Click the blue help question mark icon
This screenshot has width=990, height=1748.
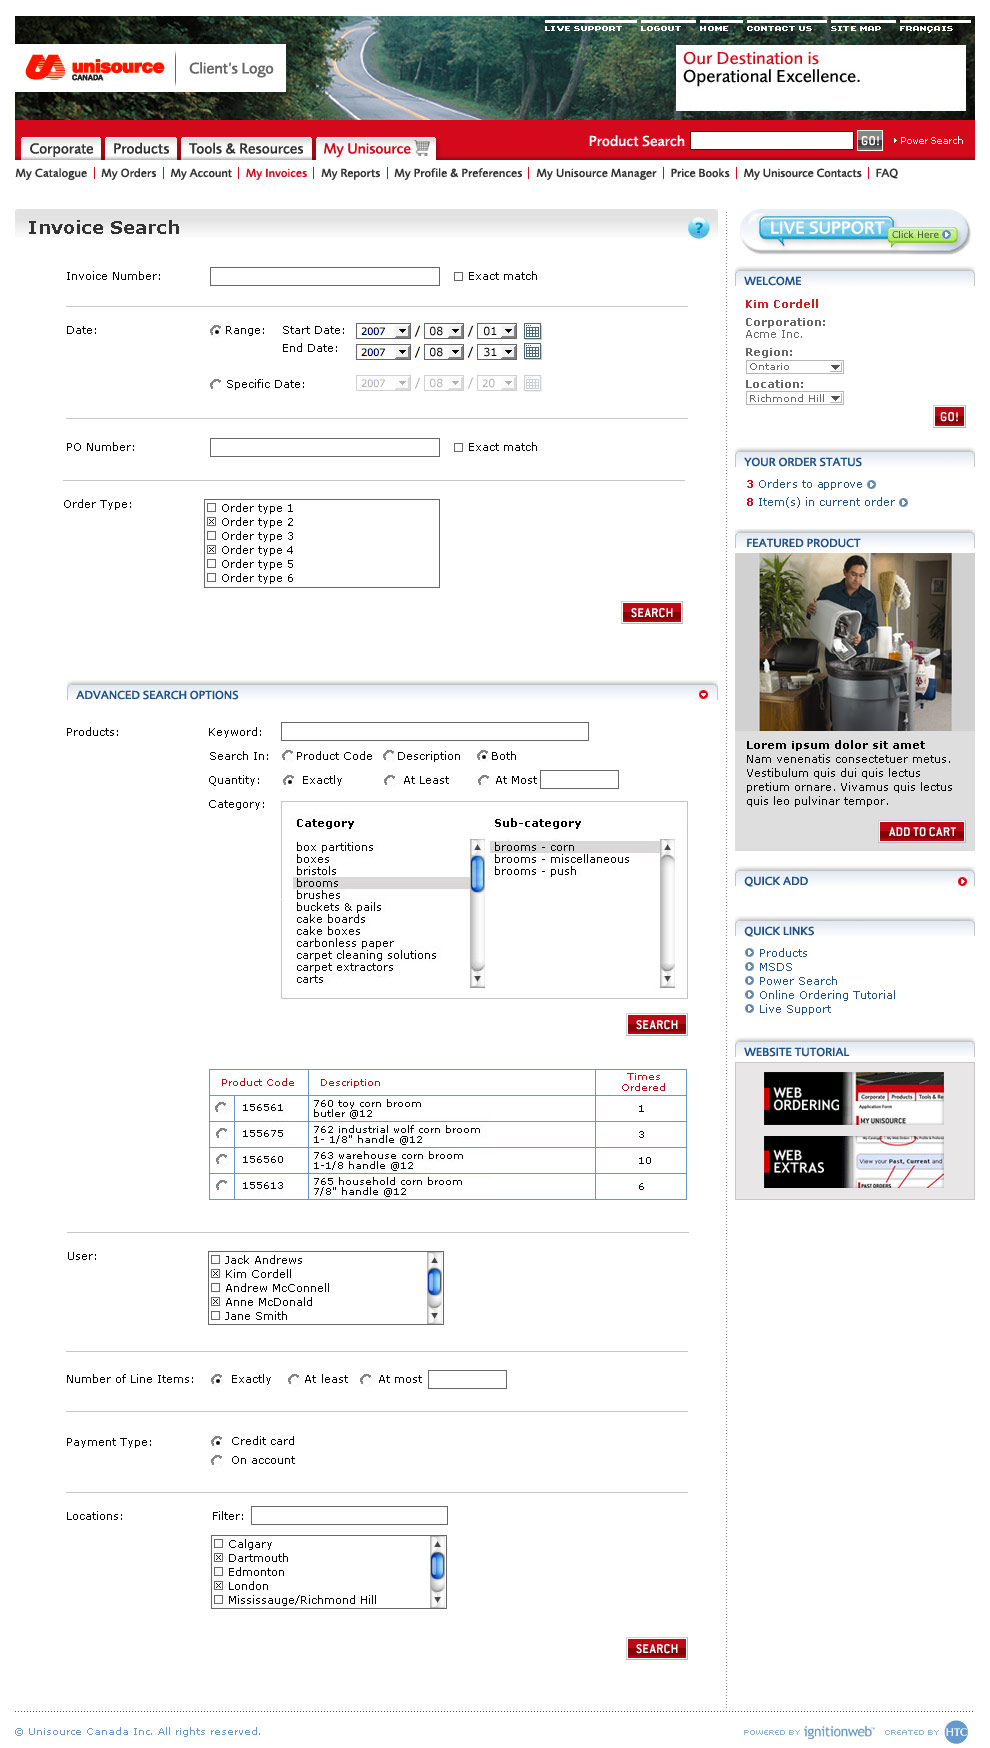(698, 228)
